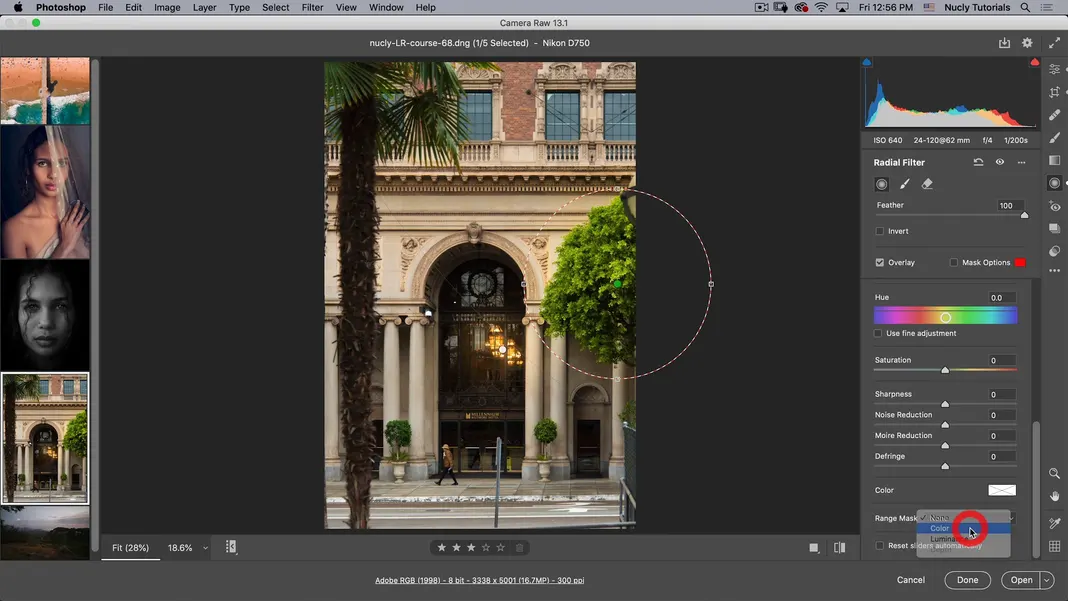Open Radial Filter more options ellipsis
The image size is (1068, 601).
click(1021, 162)
